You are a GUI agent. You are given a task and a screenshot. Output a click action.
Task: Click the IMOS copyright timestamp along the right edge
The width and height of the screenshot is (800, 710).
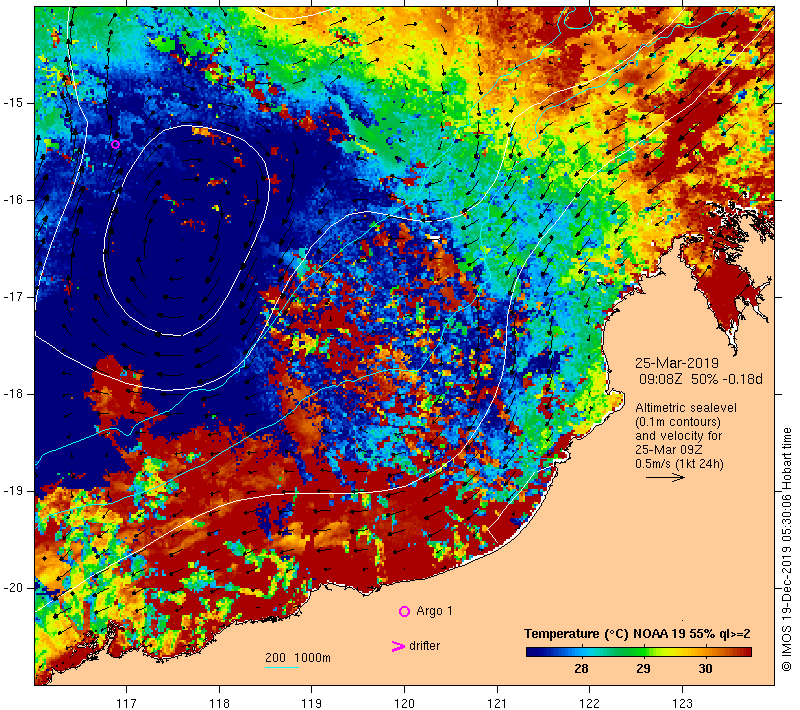(786, 550)
